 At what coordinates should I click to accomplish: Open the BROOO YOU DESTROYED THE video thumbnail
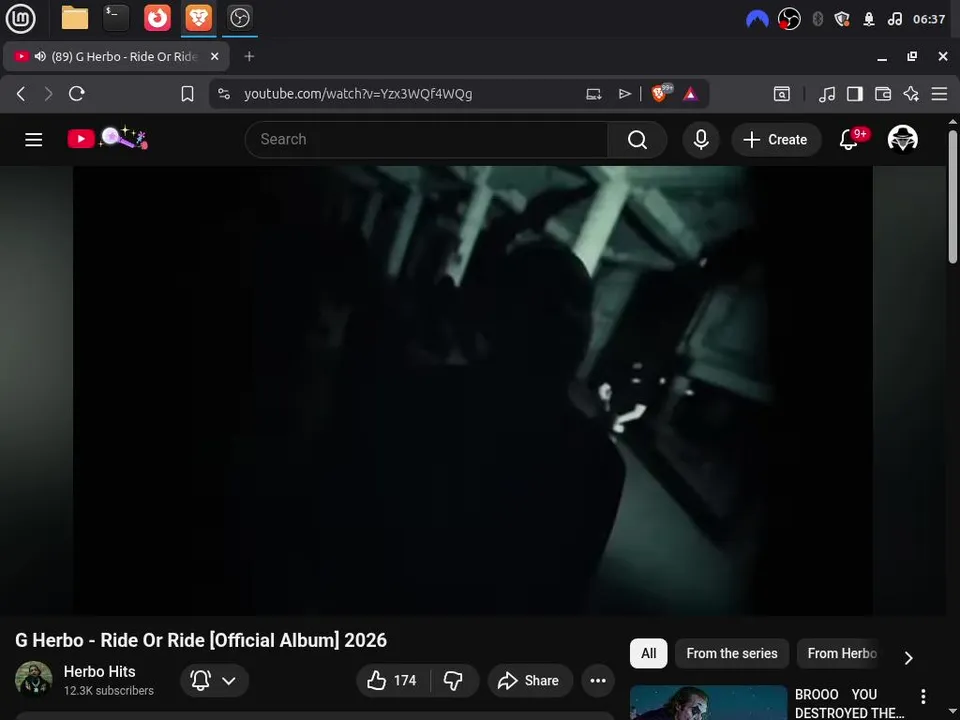click(708, 702)
